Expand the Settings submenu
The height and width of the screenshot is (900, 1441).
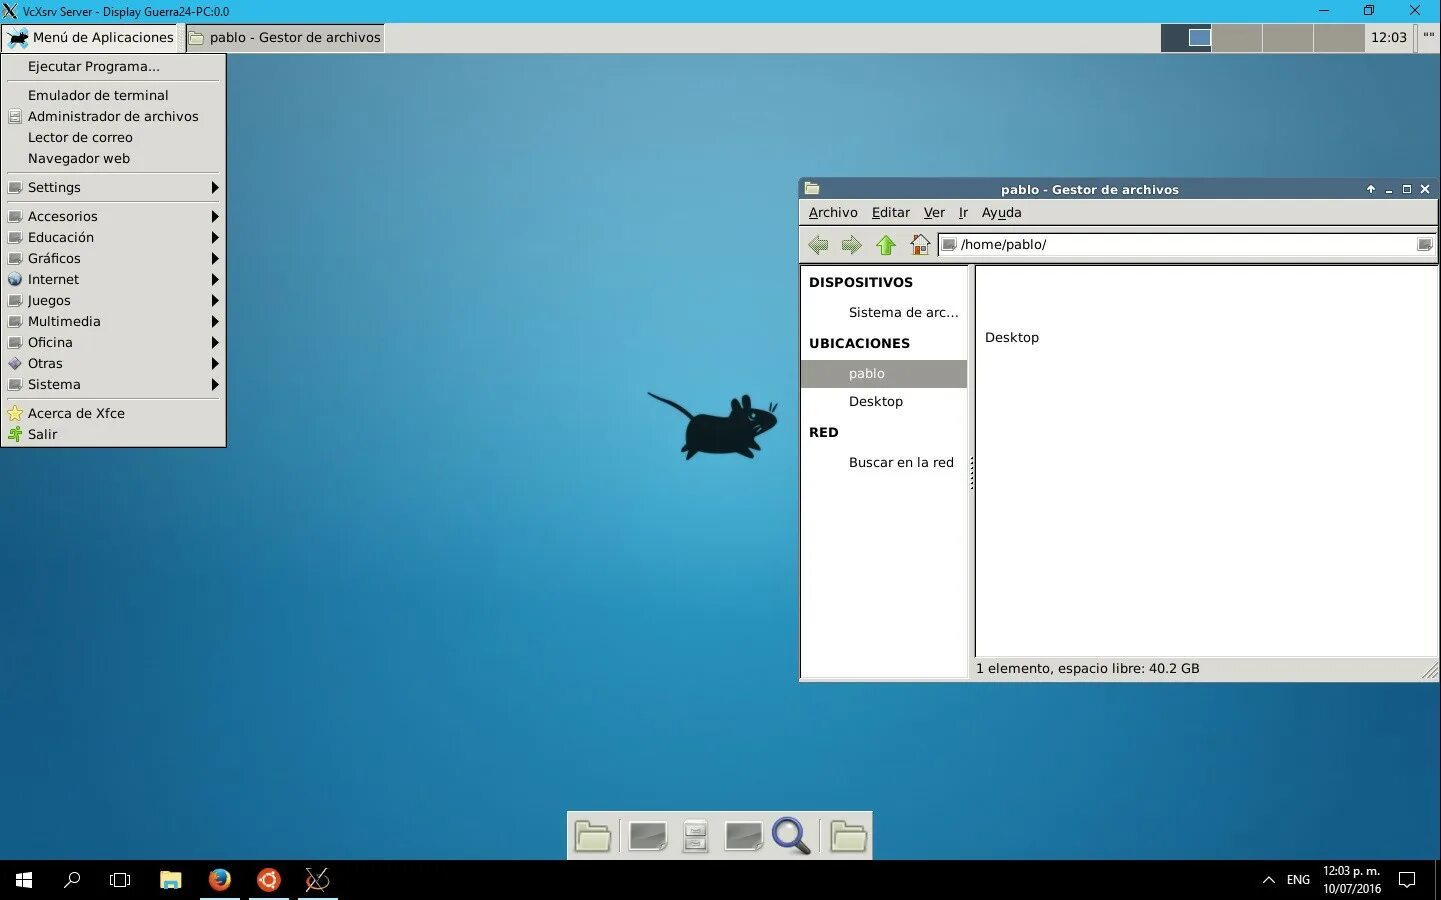click(x=55, y=187)
